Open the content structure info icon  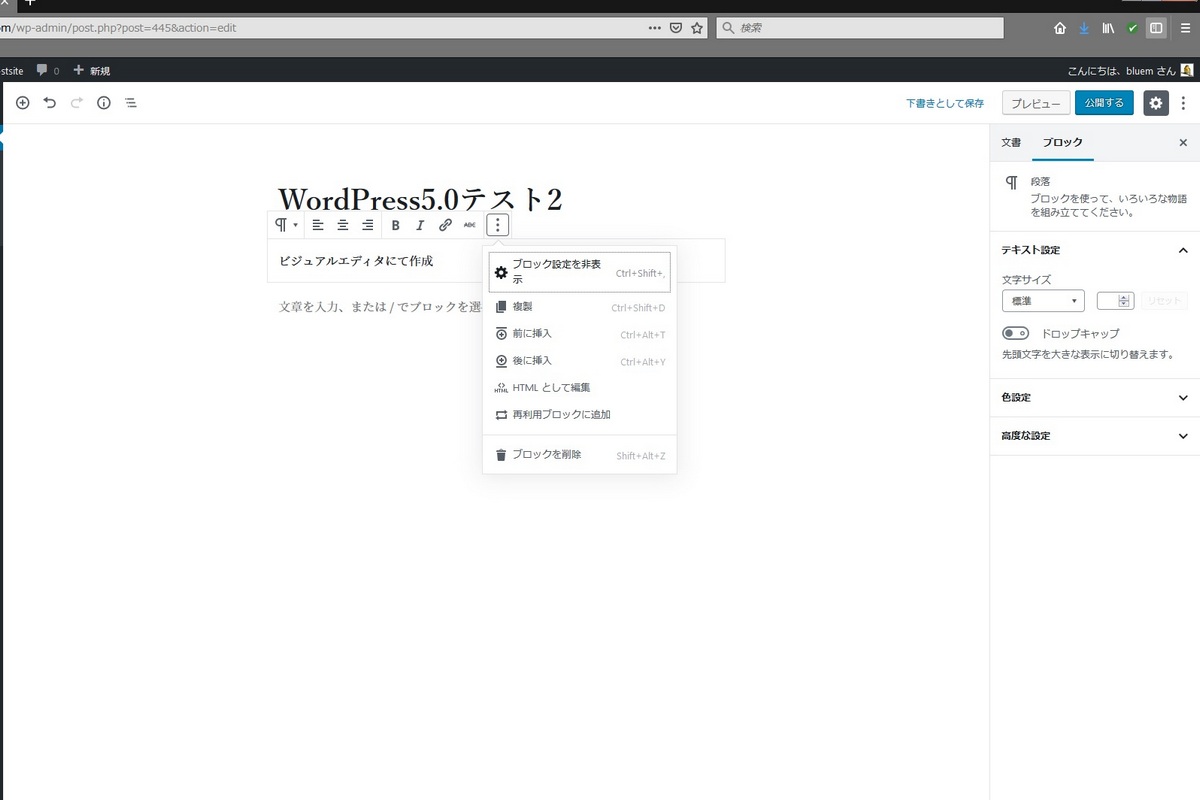[x=104, y=103]
